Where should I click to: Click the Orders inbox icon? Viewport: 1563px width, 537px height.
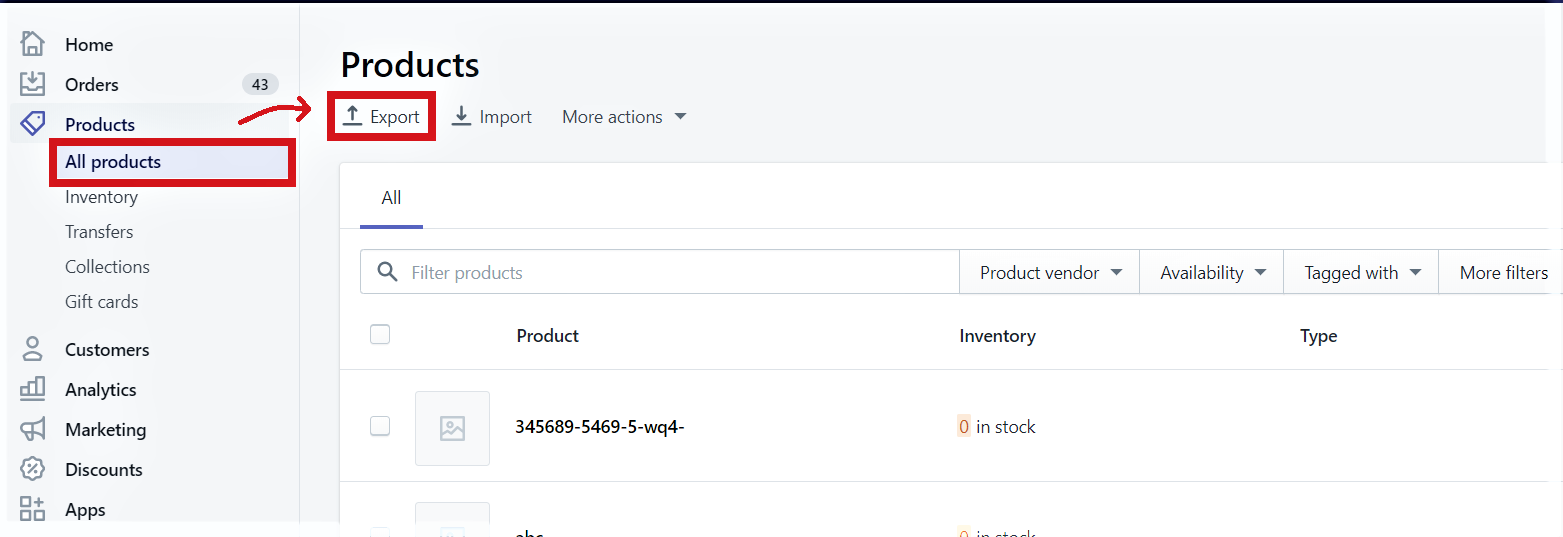tap(33, 84)
